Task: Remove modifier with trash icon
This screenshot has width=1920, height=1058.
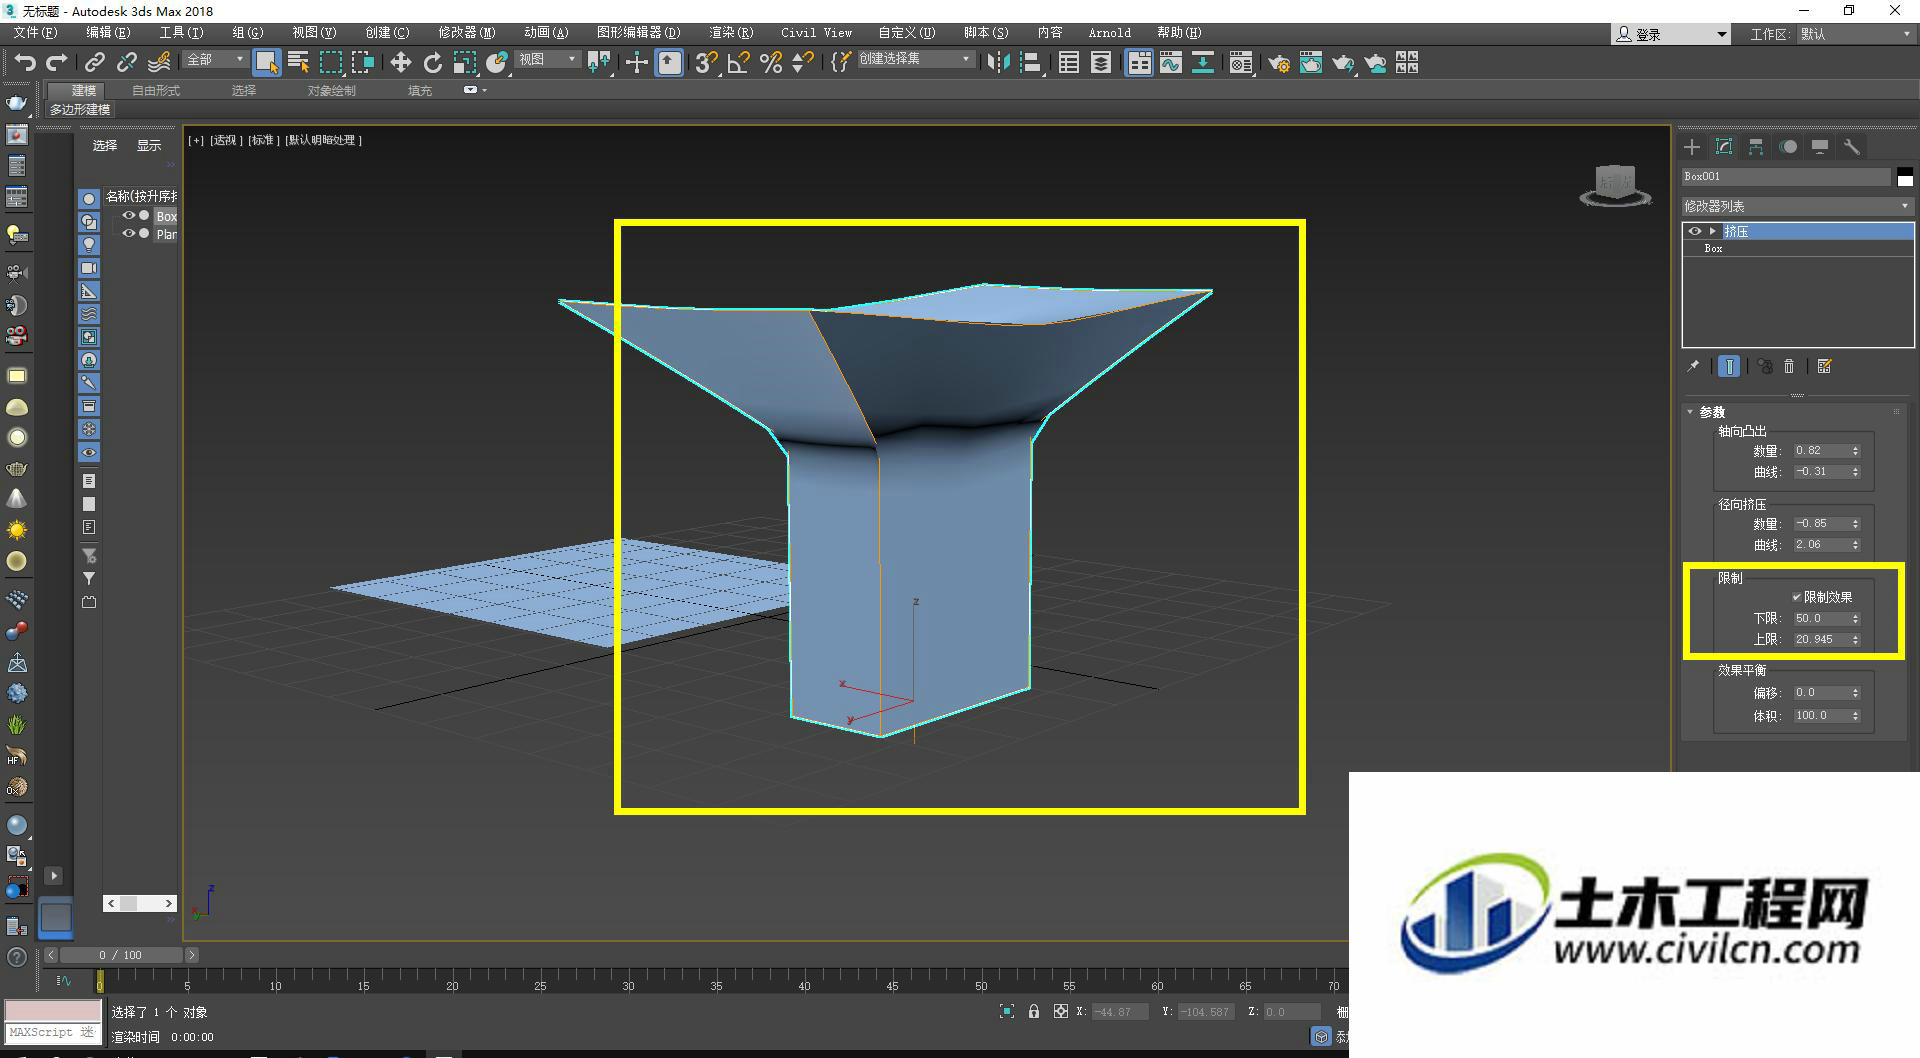Action: (1790, 367)
